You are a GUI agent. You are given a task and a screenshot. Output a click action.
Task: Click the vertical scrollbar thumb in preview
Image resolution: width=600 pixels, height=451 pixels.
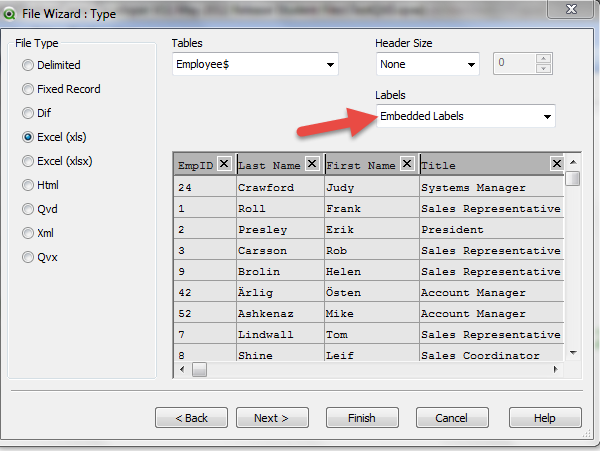point(573,179)
